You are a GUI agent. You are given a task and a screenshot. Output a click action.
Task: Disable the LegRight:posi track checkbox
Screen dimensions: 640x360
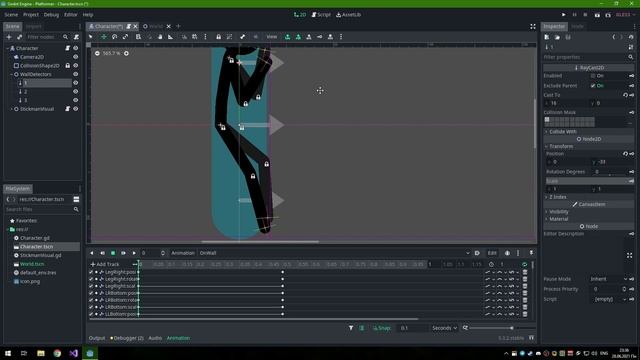91,272
